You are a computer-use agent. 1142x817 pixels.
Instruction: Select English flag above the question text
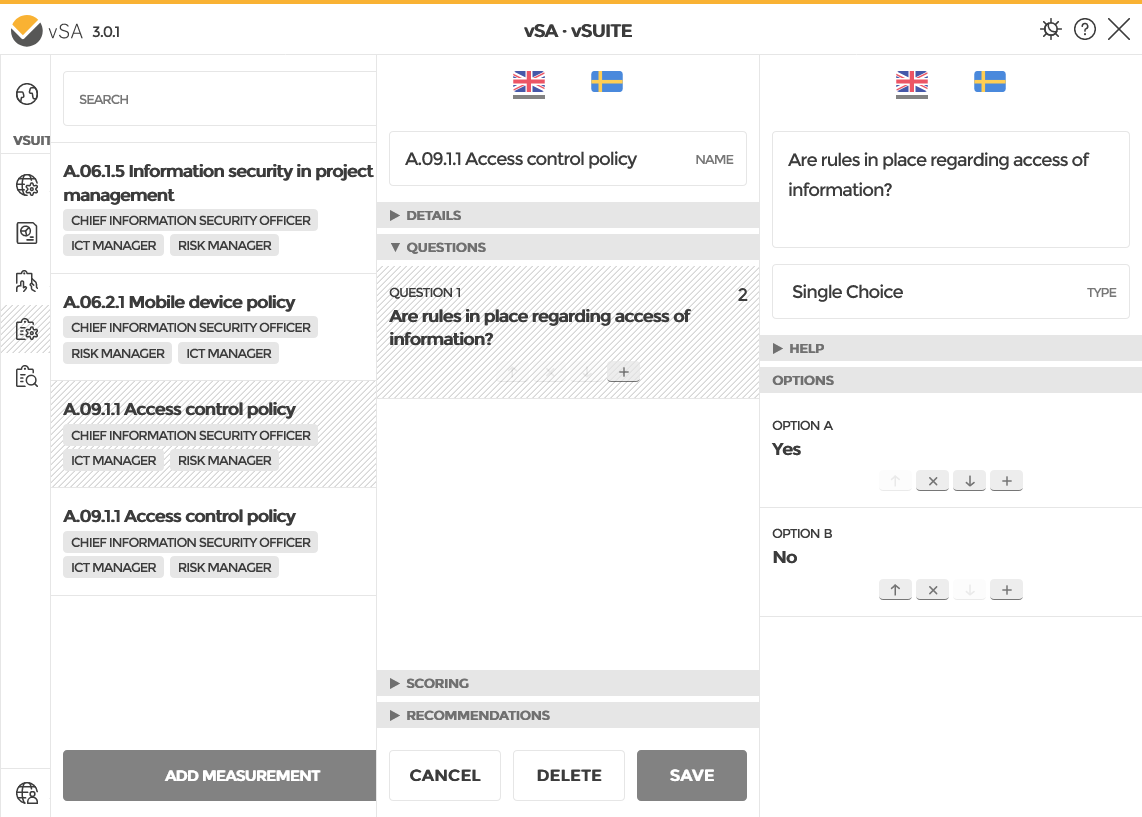point(912,82)
